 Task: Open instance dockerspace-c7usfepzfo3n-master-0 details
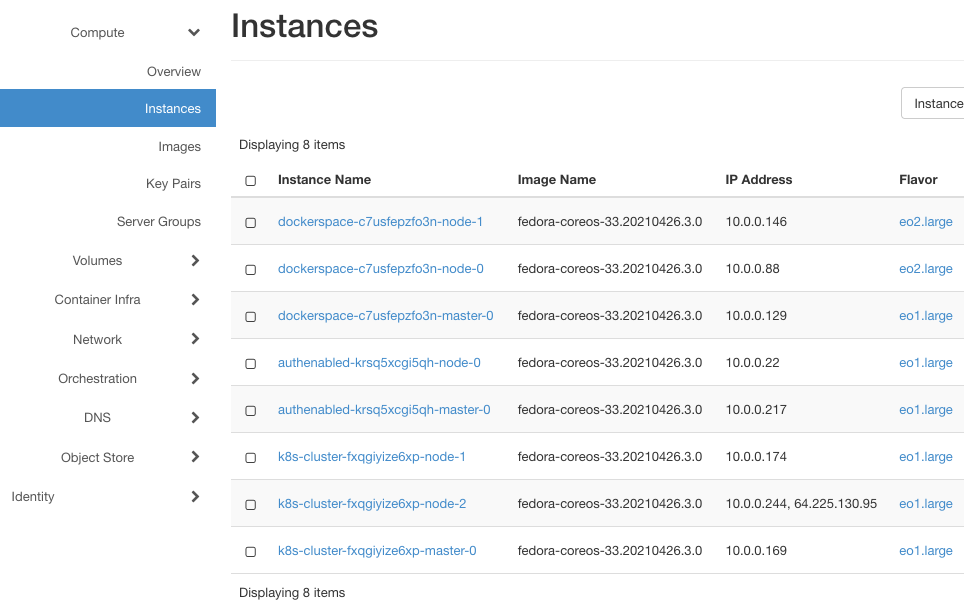pyautogui.click(x=385, y=316)
